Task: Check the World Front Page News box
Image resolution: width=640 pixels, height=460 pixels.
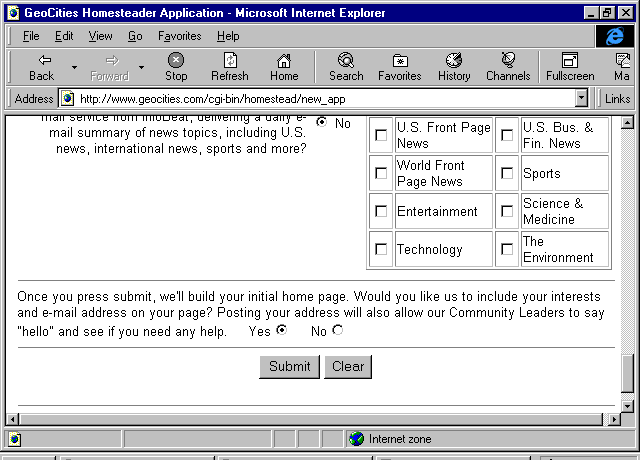Action: click(381, 173)
